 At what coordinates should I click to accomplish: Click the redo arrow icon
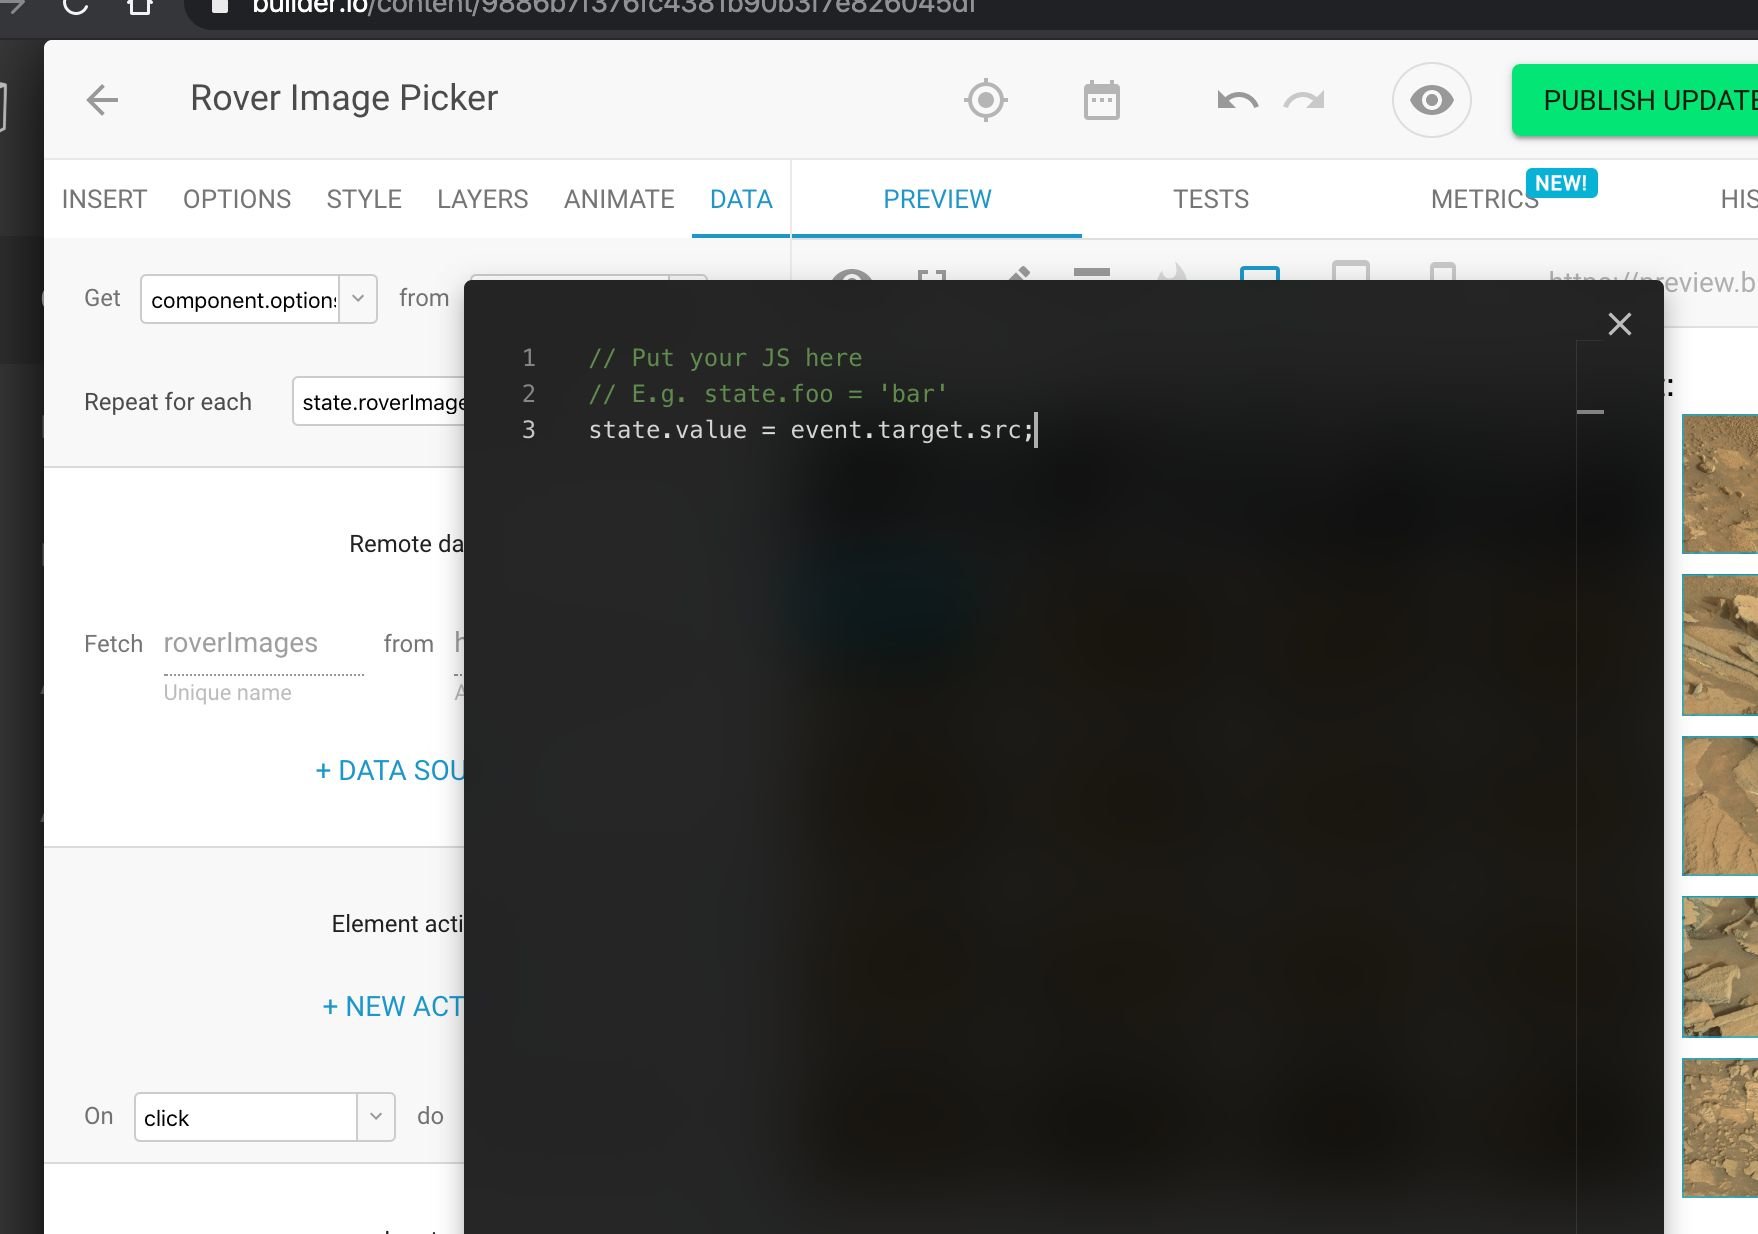(1304, 100)
